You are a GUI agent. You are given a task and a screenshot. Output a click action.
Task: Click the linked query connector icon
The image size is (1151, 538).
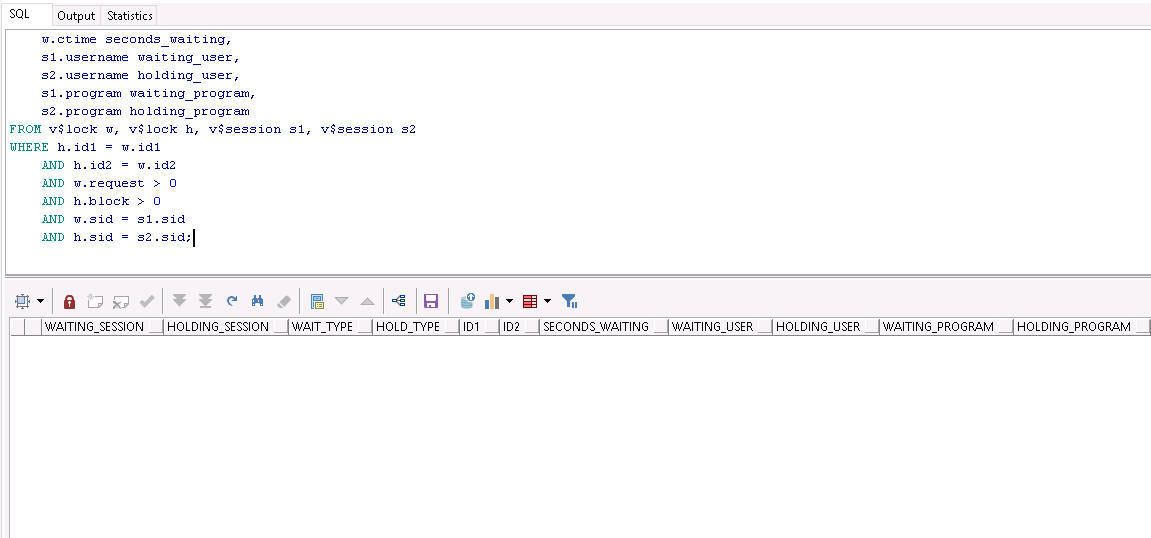pyautogui.click(x=399, y=301)
